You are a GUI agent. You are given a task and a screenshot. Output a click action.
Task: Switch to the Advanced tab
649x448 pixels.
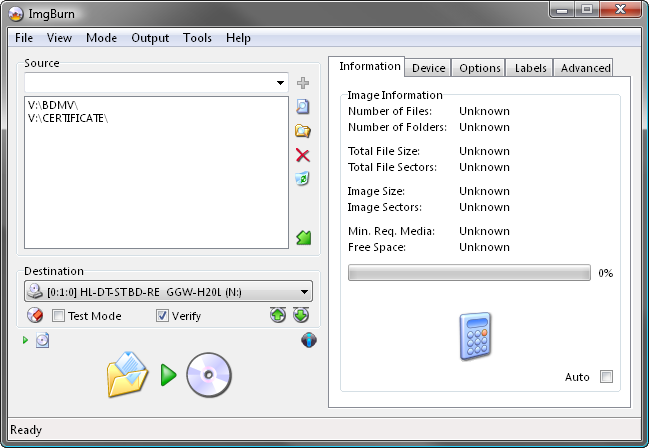click(585, 68)
